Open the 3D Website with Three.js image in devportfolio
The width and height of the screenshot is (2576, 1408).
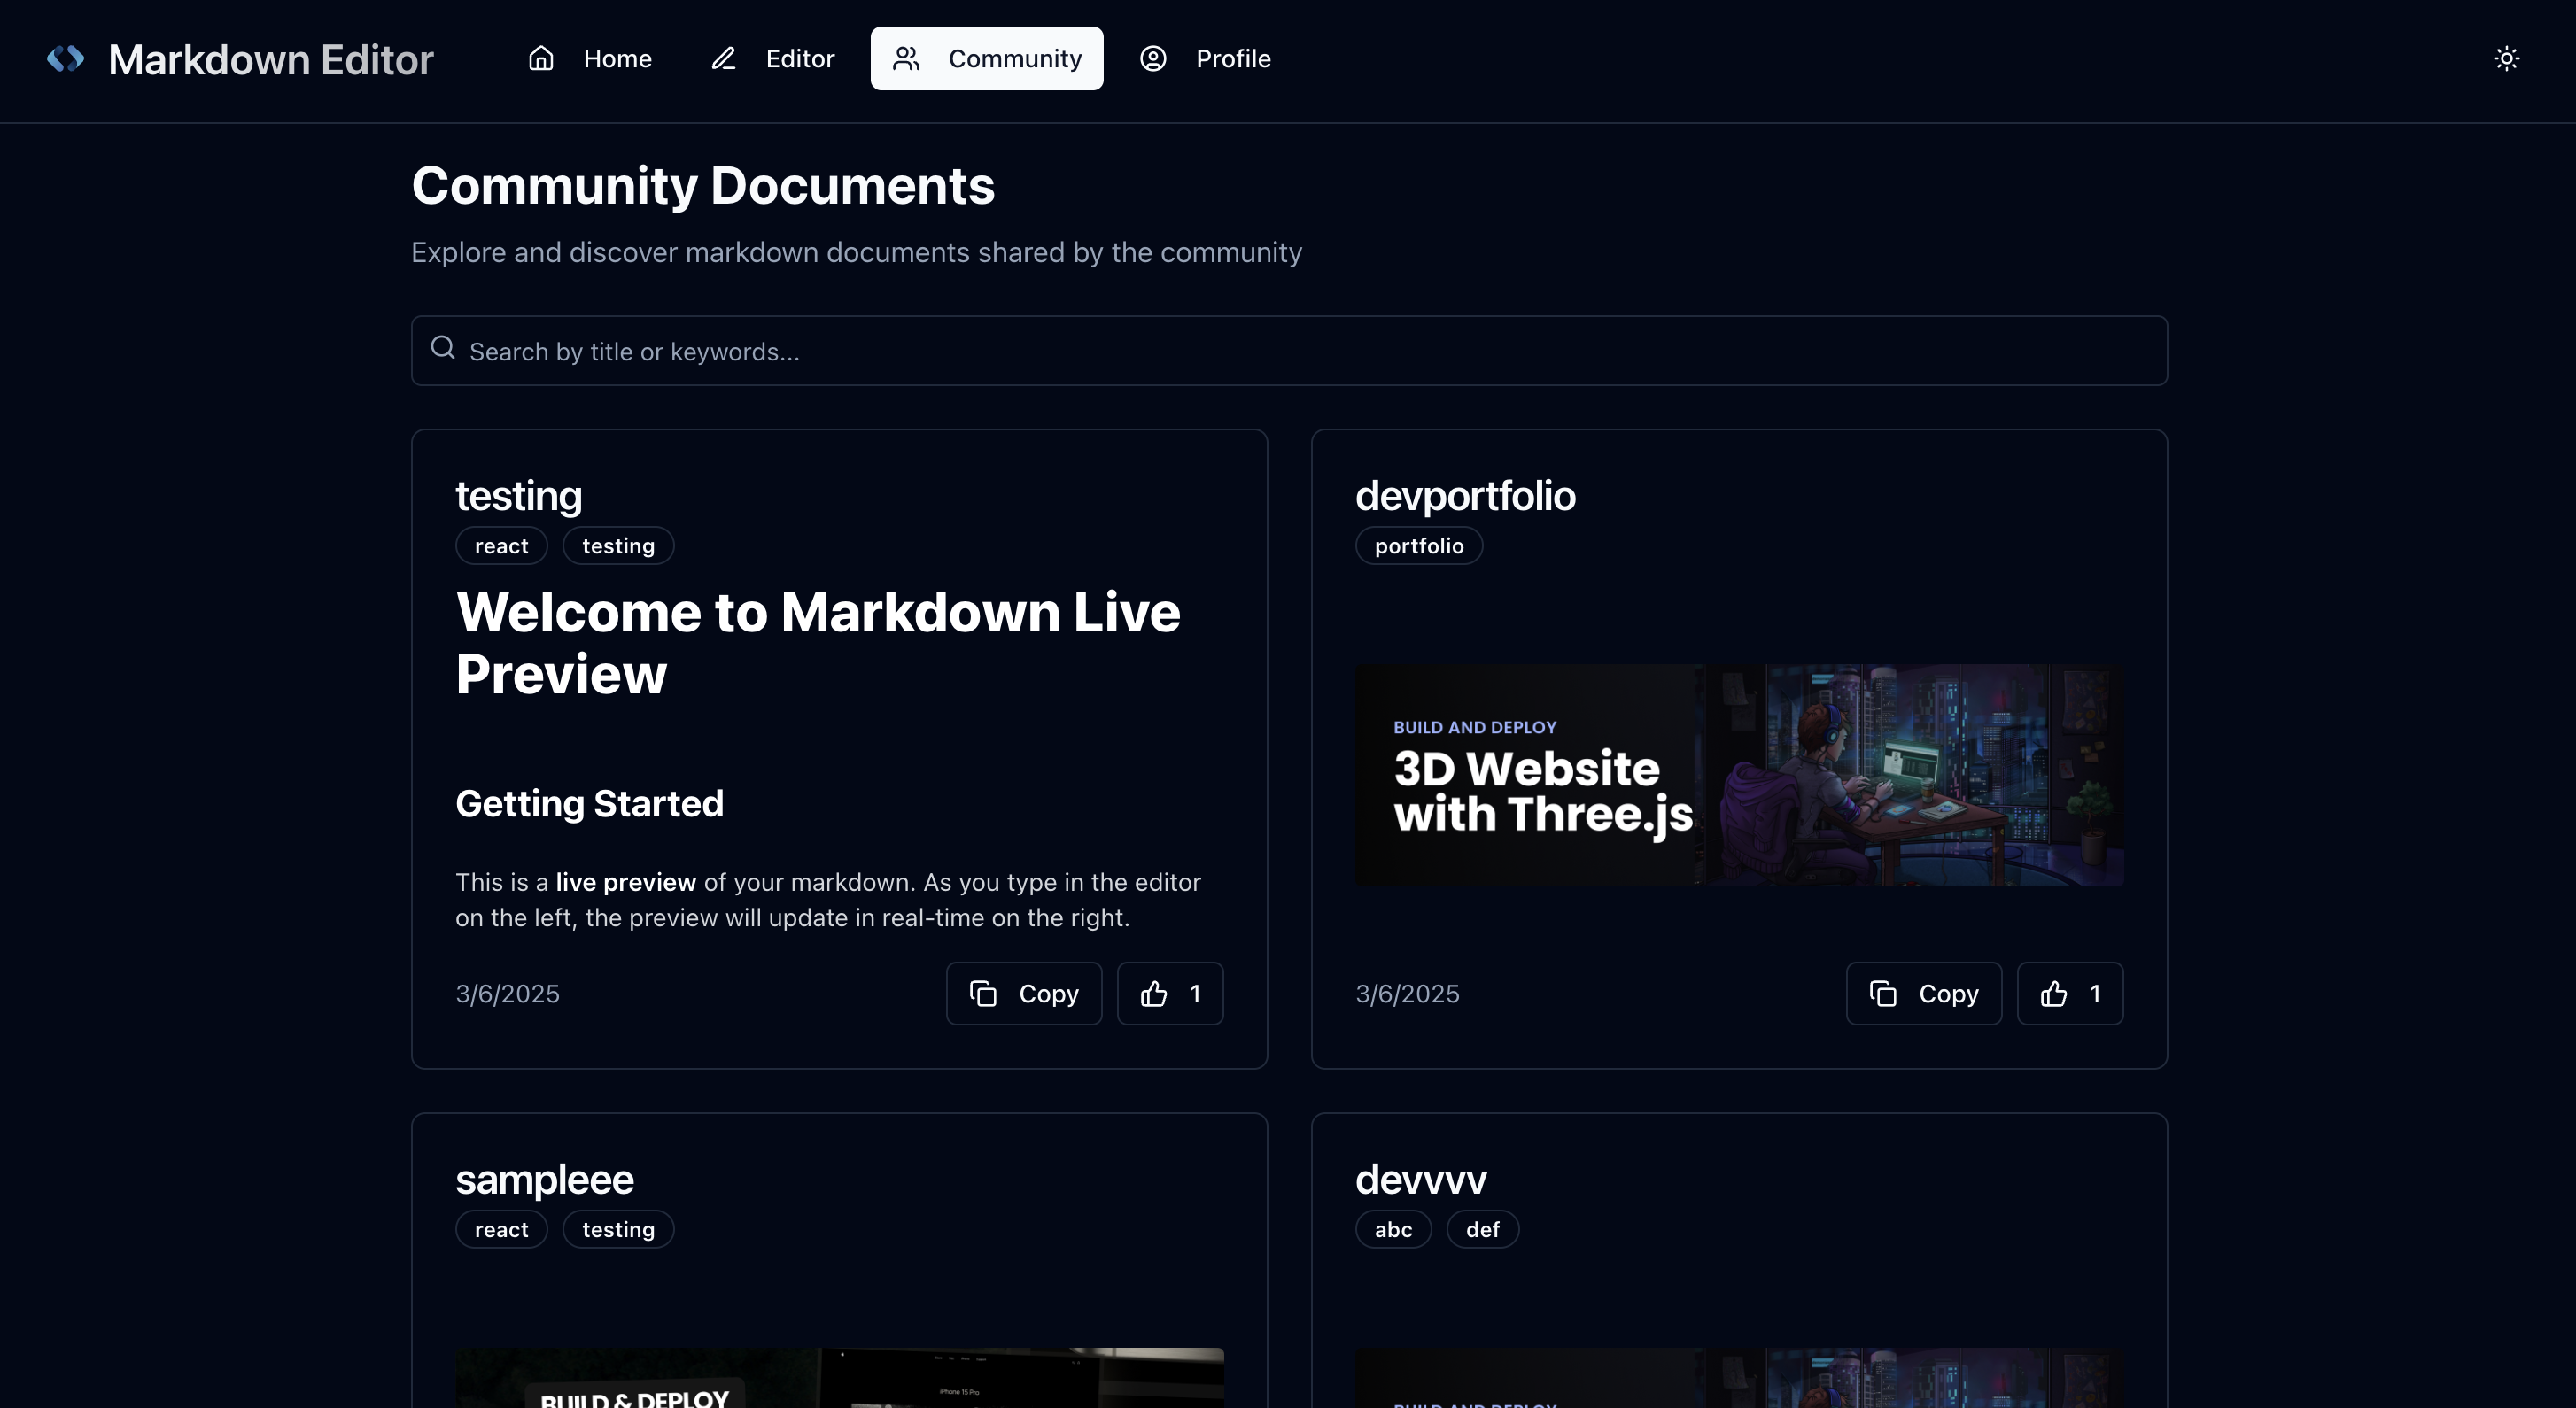click(1739, 775)
